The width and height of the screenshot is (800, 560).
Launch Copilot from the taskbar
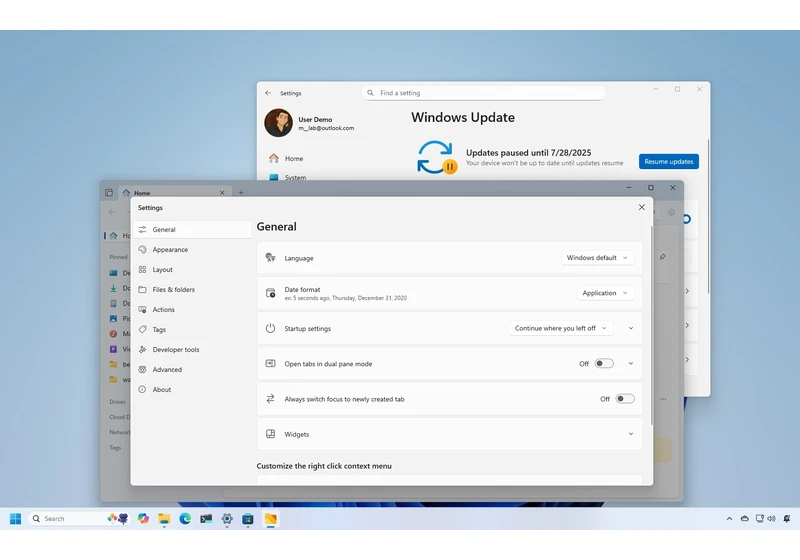143,519
